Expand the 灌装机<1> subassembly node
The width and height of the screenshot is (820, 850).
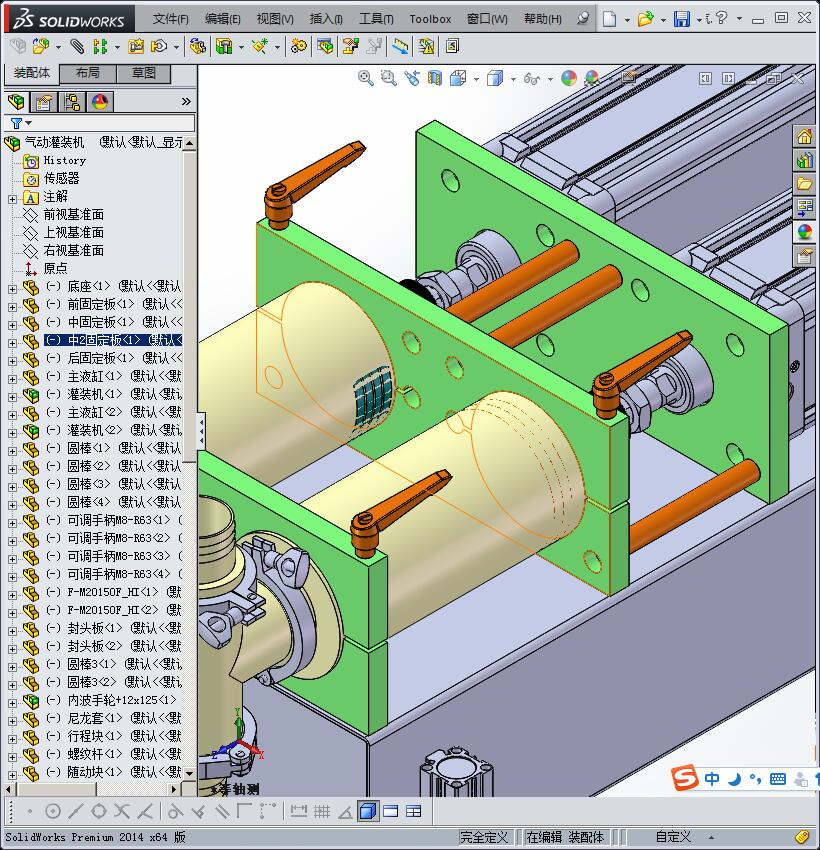(x=12, y=397)
